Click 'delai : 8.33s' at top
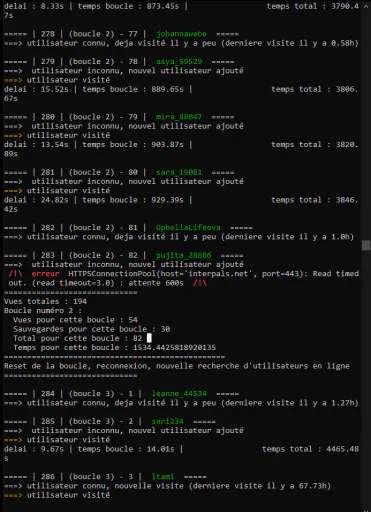Screen dimensions: 371x512 pos(34,6)
